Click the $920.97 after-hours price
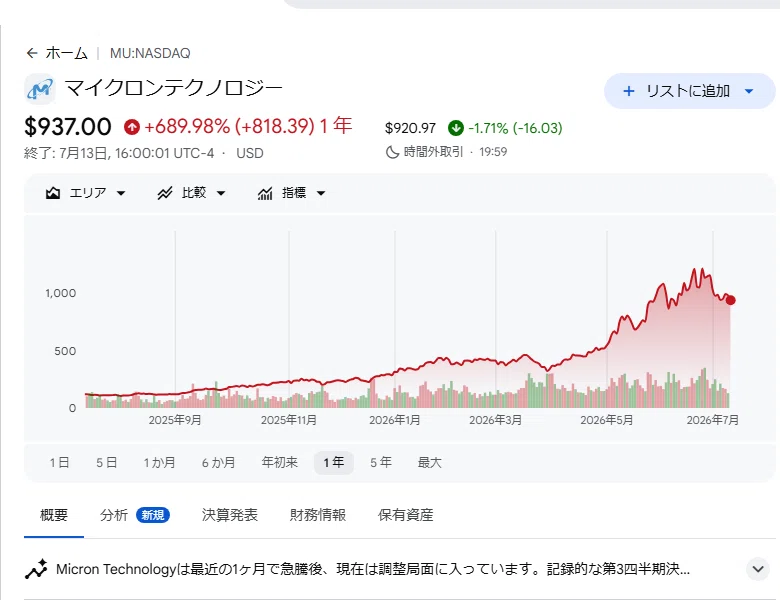Screen dimensions: 780x600 (410, 128)
